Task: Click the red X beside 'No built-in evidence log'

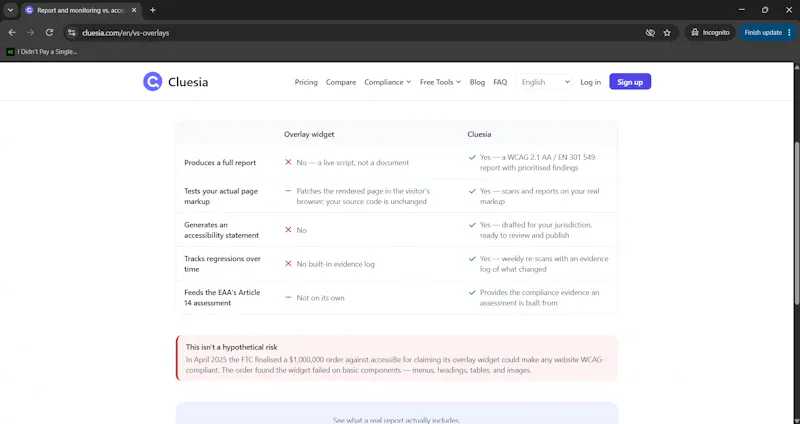Action: [288, 264]
